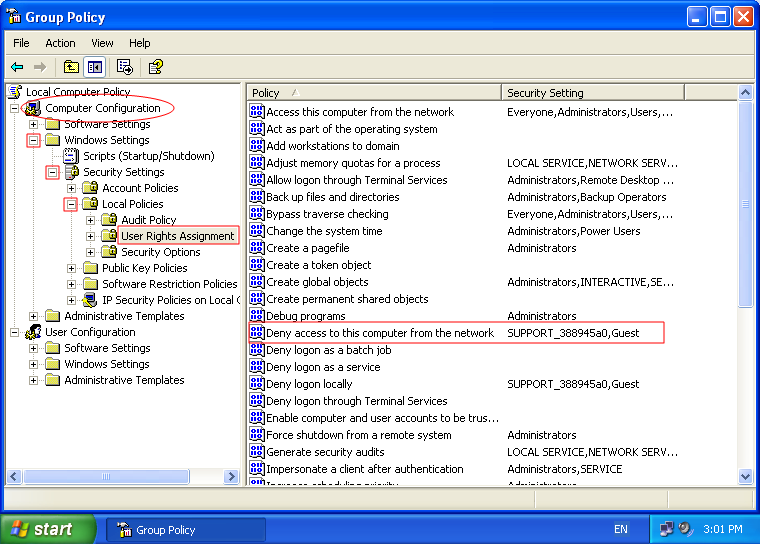Viewport: 760px width, 544px height.
Task: Click the Up one level folder icon
Action: (x=71, y=67)
